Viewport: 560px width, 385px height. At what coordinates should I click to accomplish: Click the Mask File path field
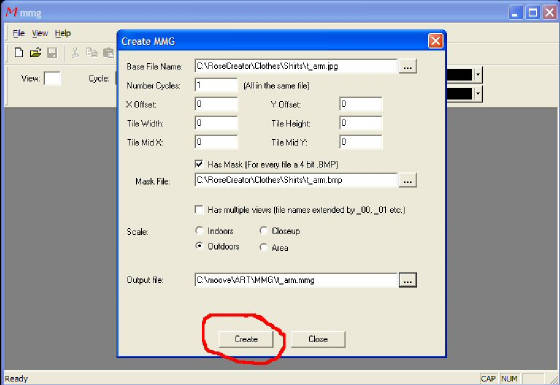coord(296,180)
